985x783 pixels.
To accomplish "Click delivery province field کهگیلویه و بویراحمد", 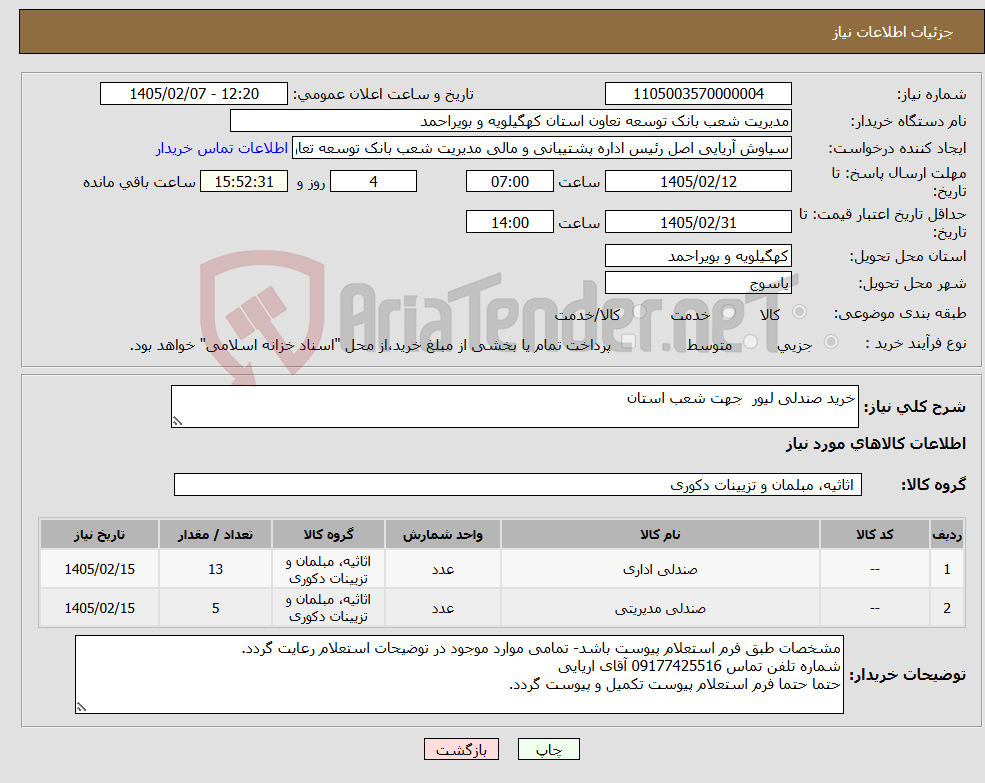I will point(698,256).
